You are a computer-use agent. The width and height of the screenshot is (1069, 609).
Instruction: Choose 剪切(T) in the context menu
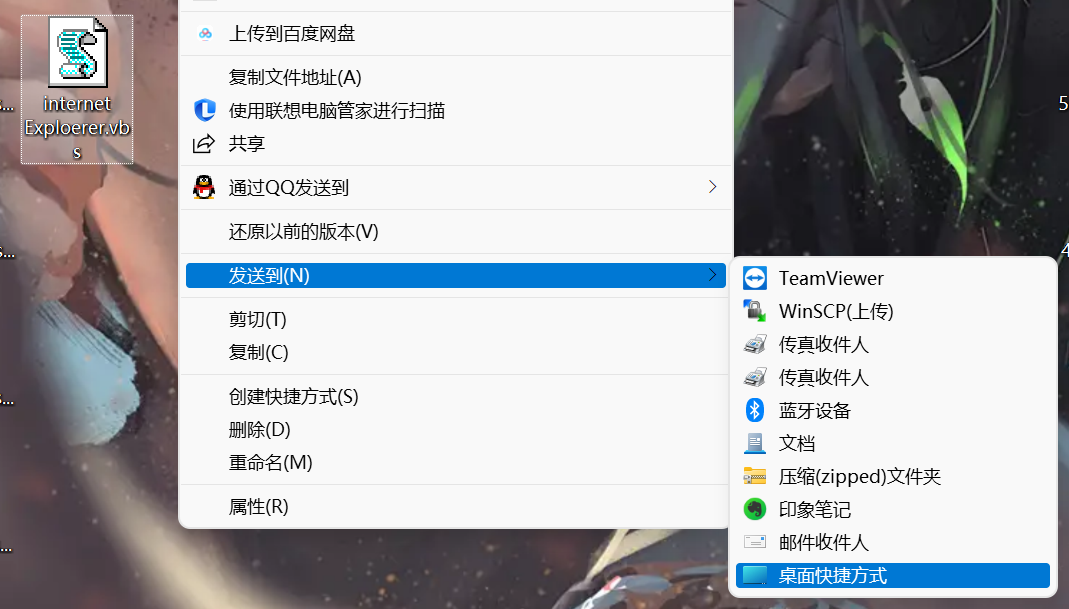257,319
